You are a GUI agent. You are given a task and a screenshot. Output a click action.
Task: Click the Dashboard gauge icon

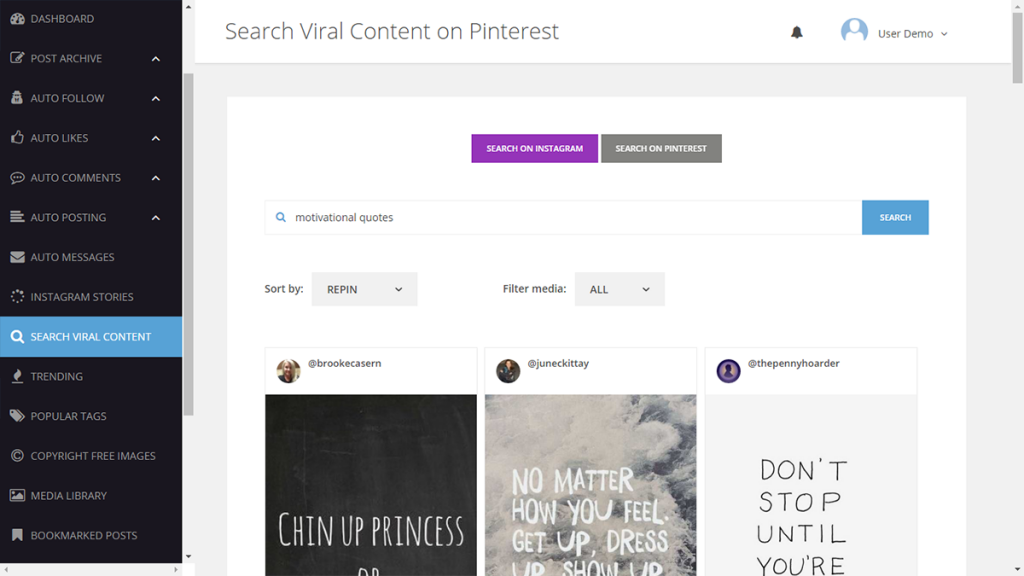point(17,19)
